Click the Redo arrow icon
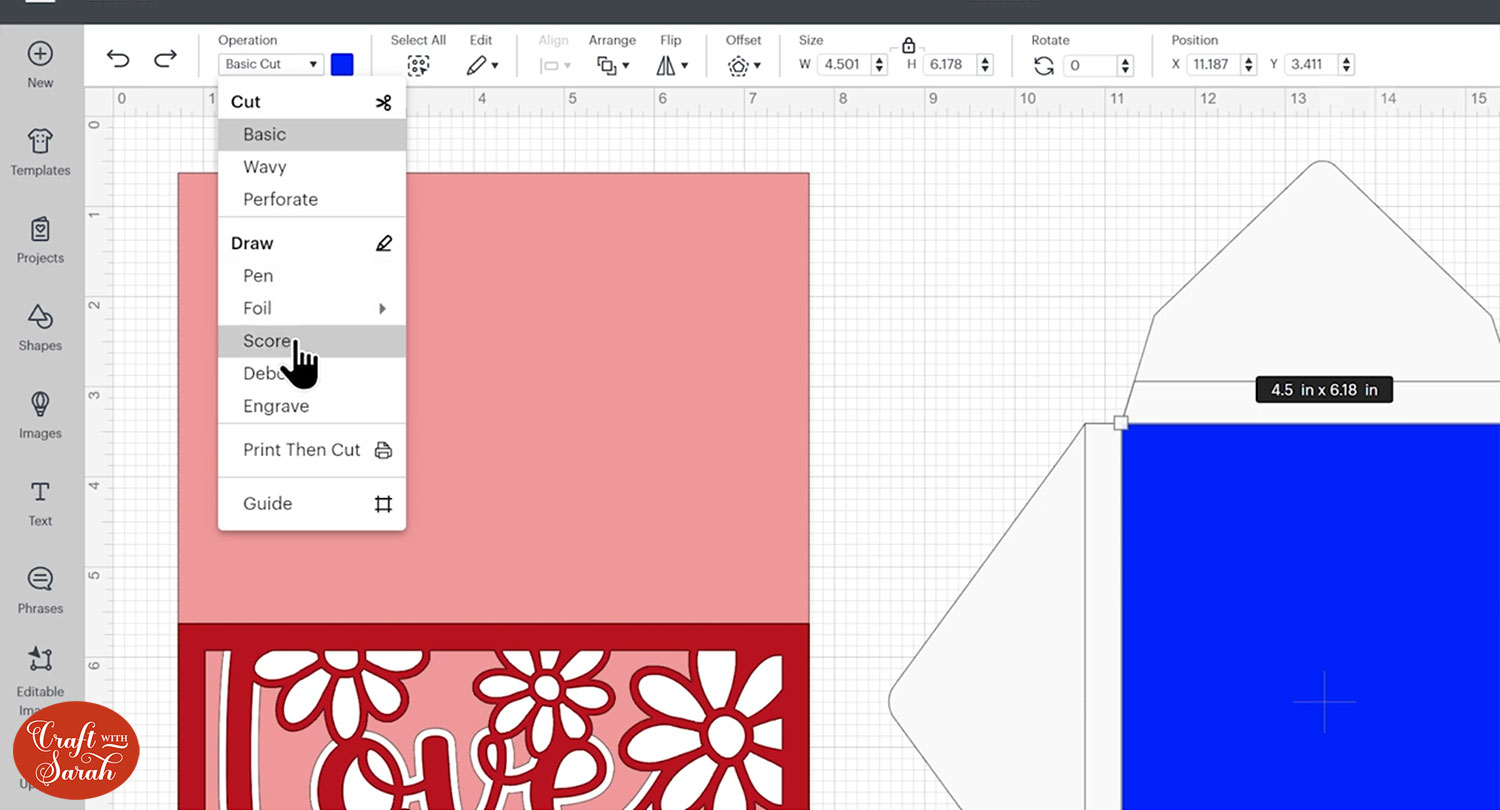The height and width of the screenshot is (810, 1500). click(165, 59)
